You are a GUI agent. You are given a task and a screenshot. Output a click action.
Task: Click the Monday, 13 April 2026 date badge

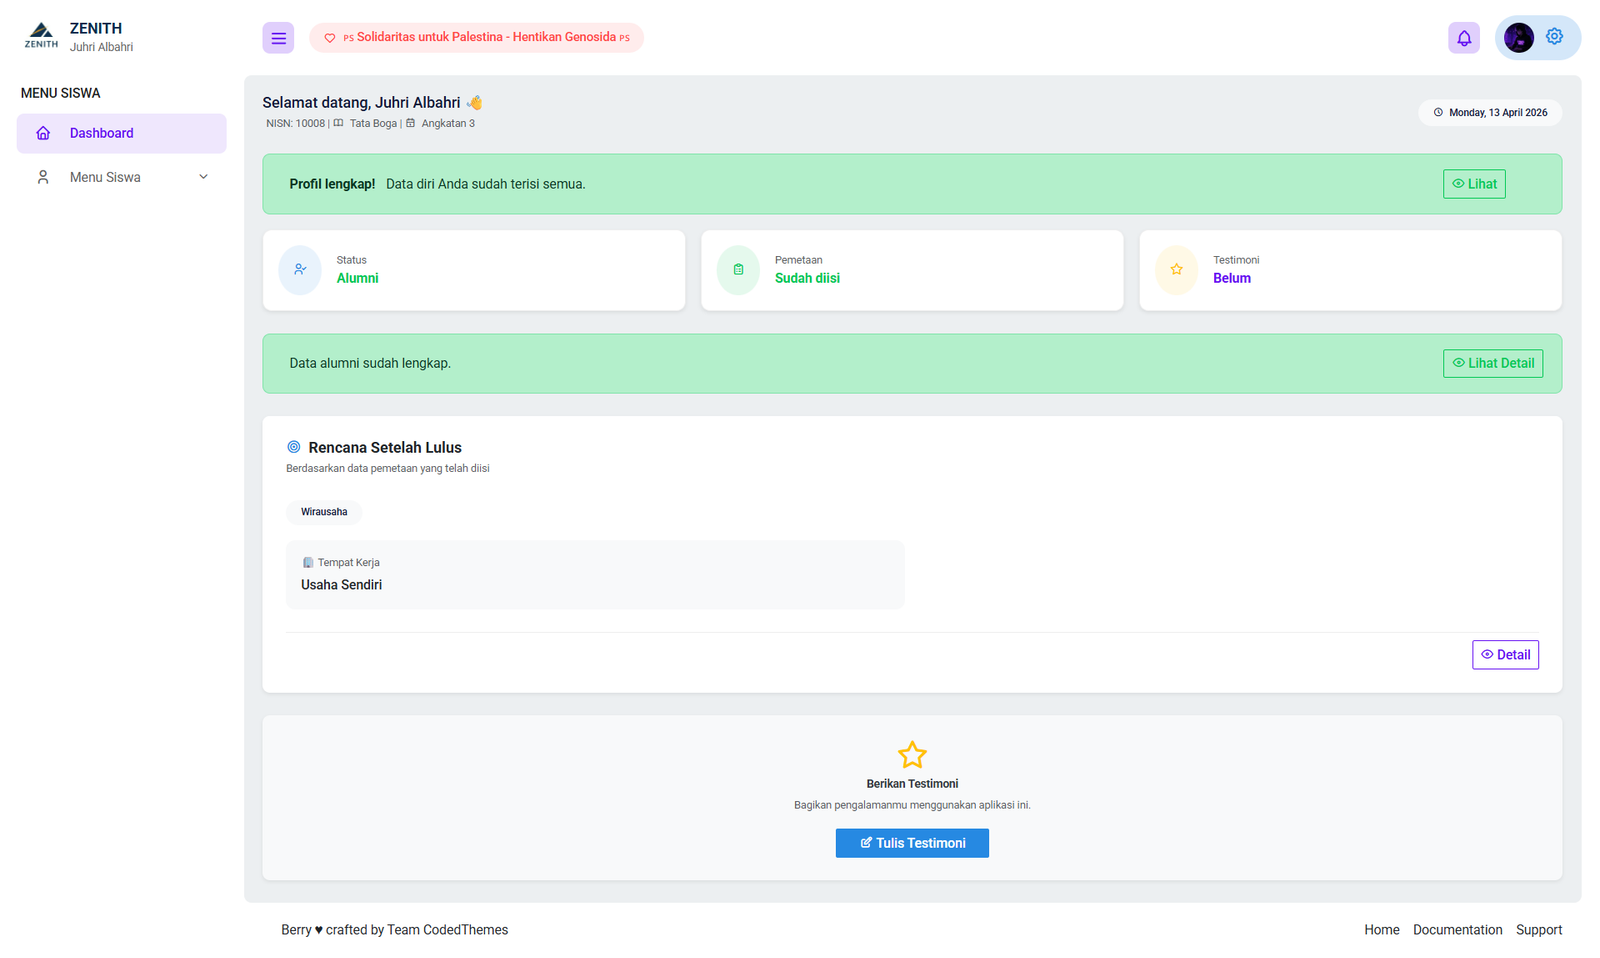coord(1490,113)
